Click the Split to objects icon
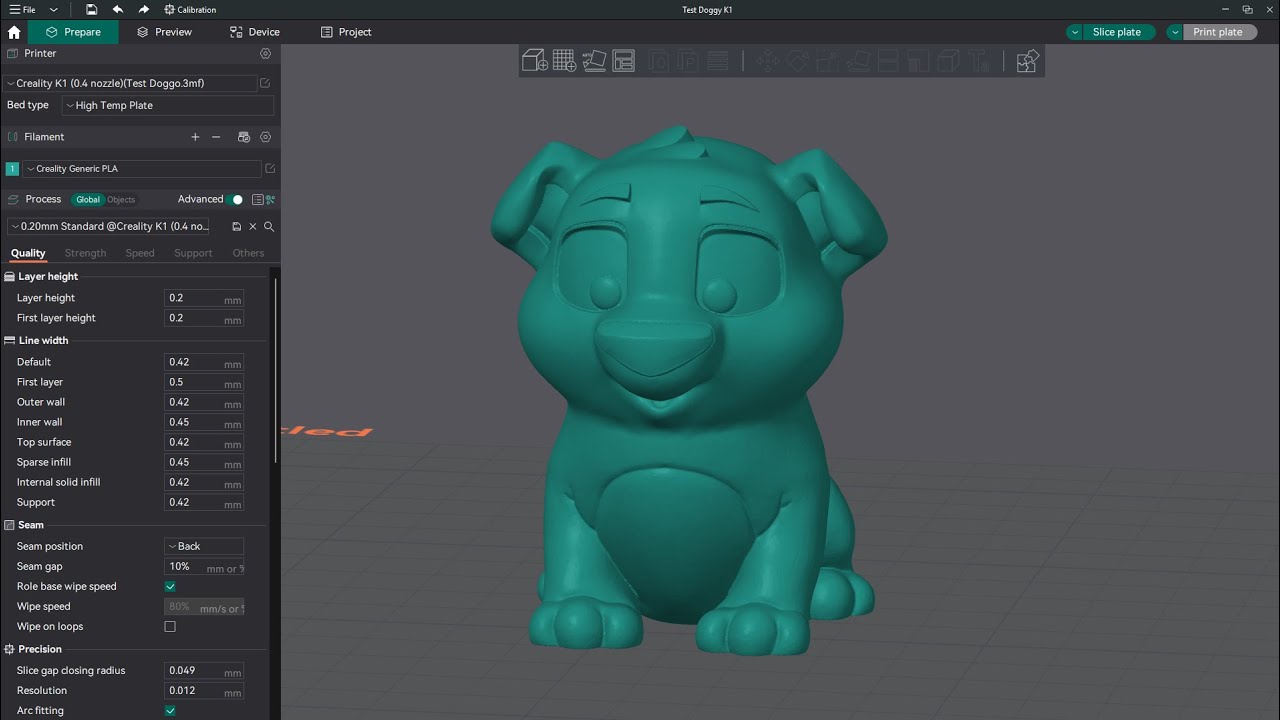Screen dimensions: 1280x720 pos(658,62)
